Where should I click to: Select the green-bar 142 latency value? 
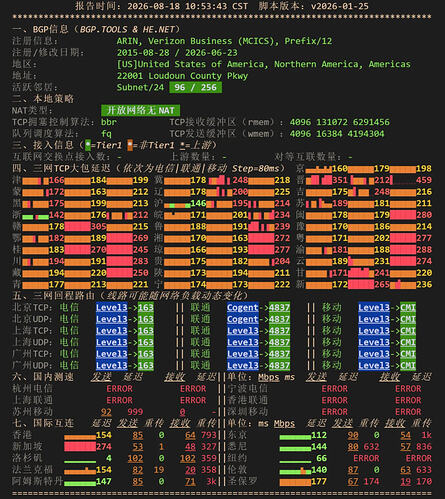[56, 215]
